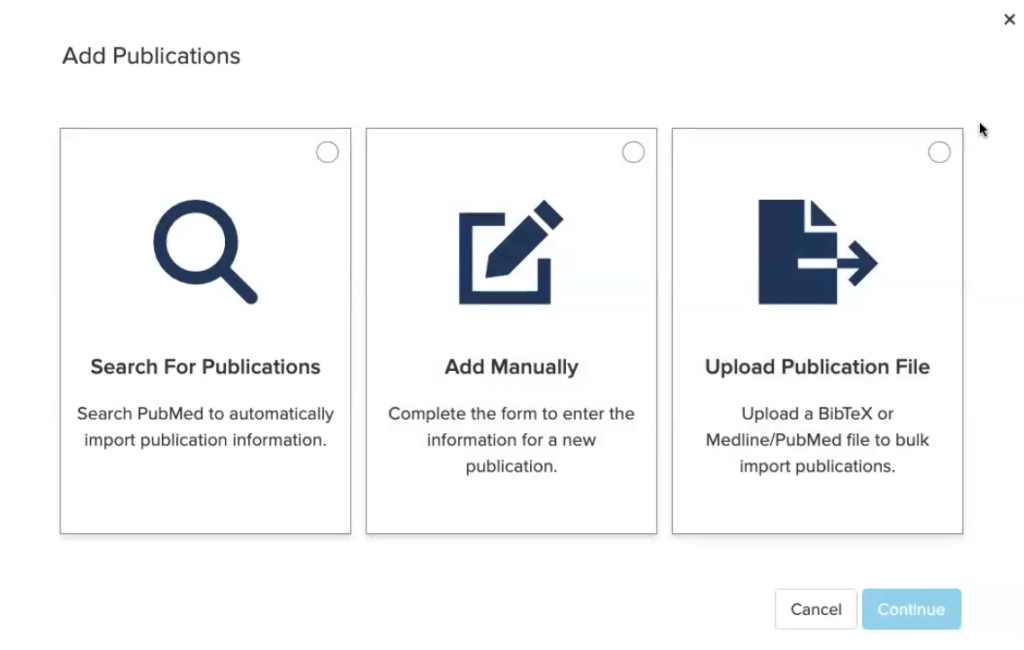Click the Upload Publication File title

tap(817, 366)
